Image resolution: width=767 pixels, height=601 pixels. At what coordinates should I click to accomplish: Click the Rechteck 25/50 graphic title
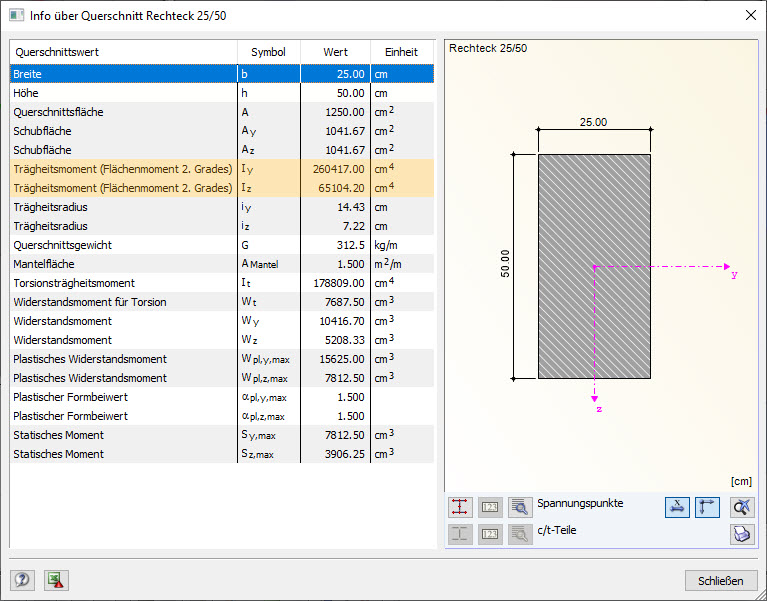tap(488, 48)
